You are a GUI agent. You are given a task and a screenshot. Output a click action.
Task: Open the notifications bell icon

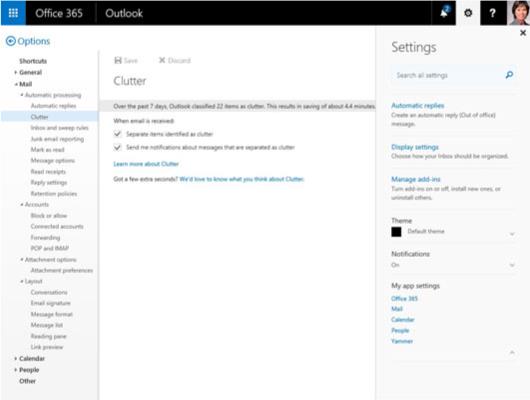444,13
